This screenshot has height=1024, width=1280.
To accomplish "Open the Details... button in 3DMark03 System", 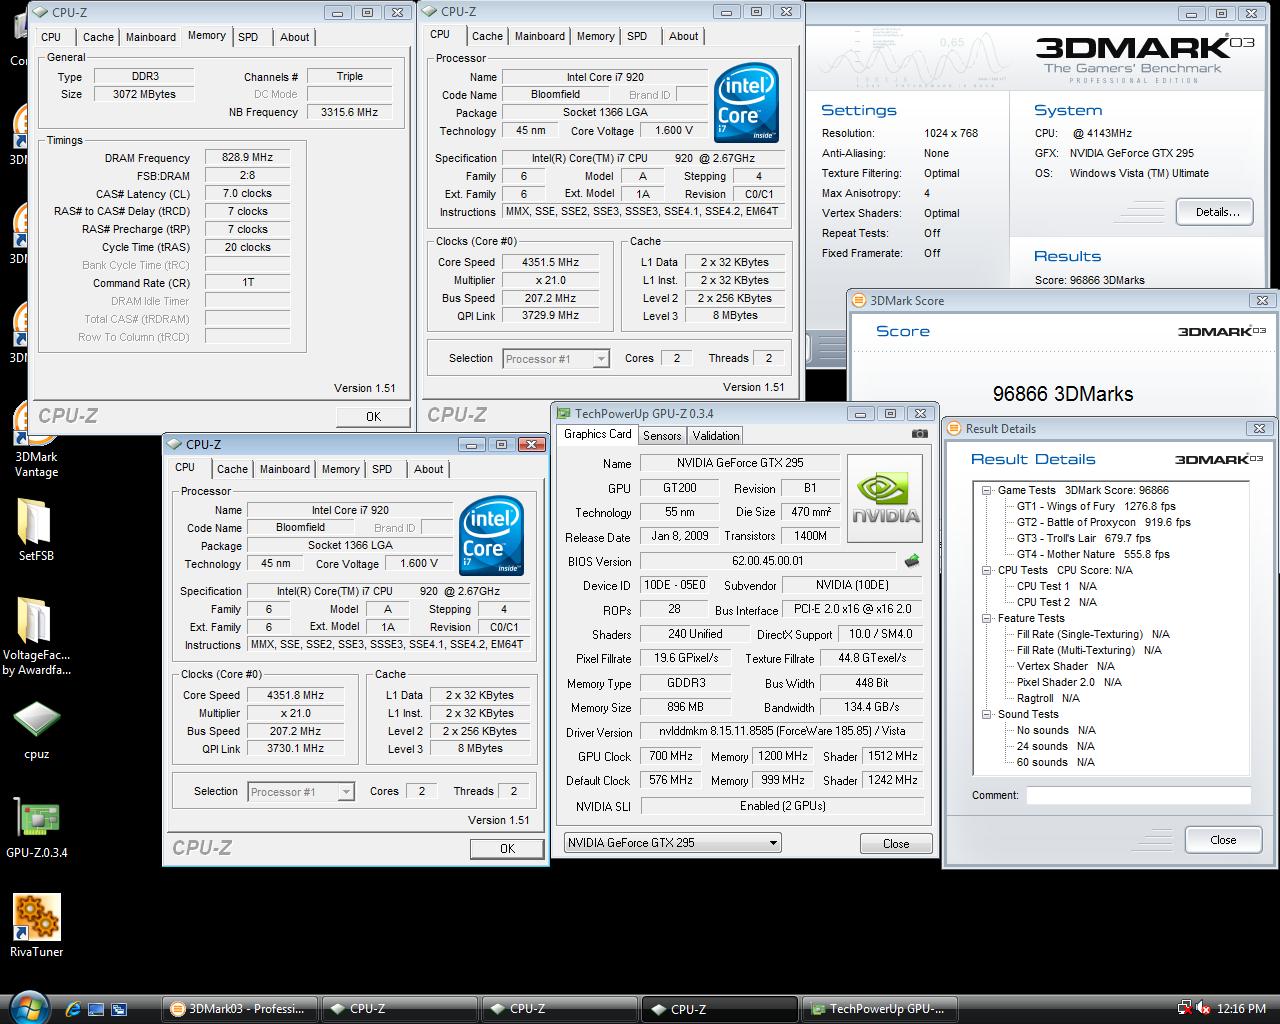I will point(1217,212).
